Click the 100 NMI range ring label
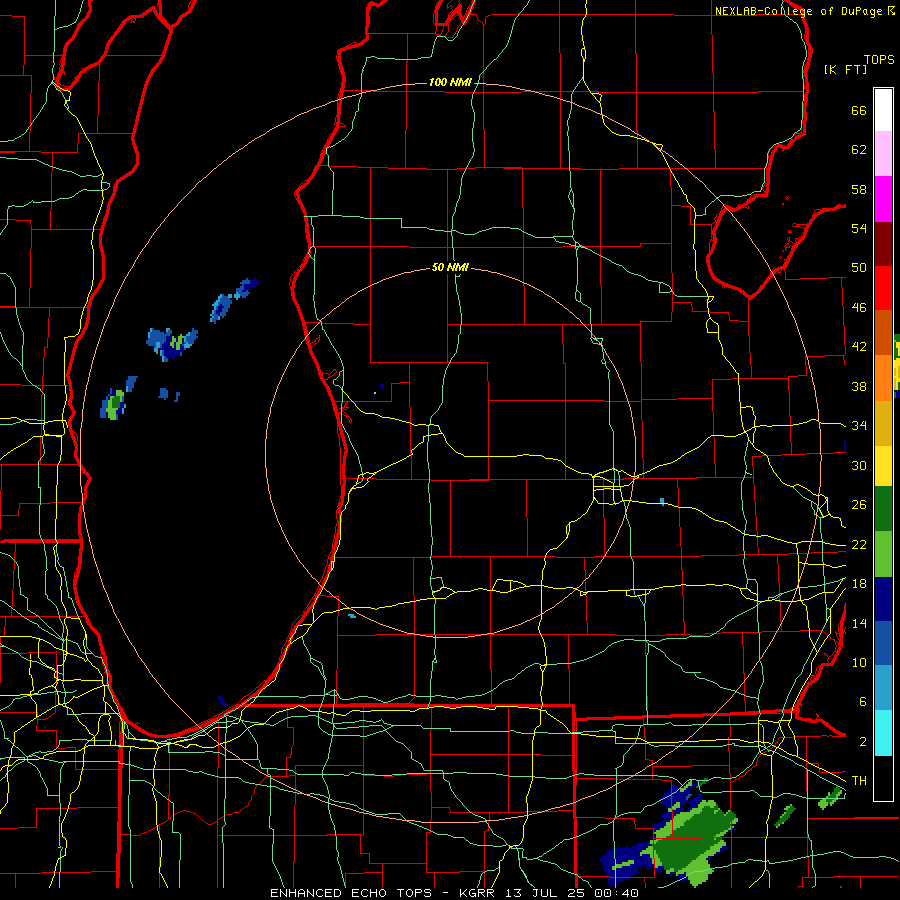This screenshot has width=900, height=900. pyautogui.click(x=450, y=83)
